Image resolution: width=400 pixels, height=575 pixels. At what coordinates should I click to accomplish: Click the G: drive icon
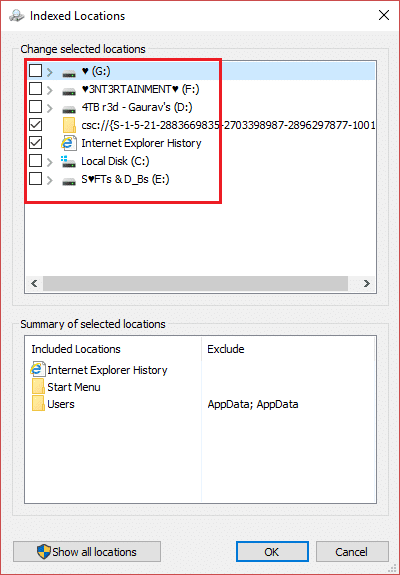point(69,73)
